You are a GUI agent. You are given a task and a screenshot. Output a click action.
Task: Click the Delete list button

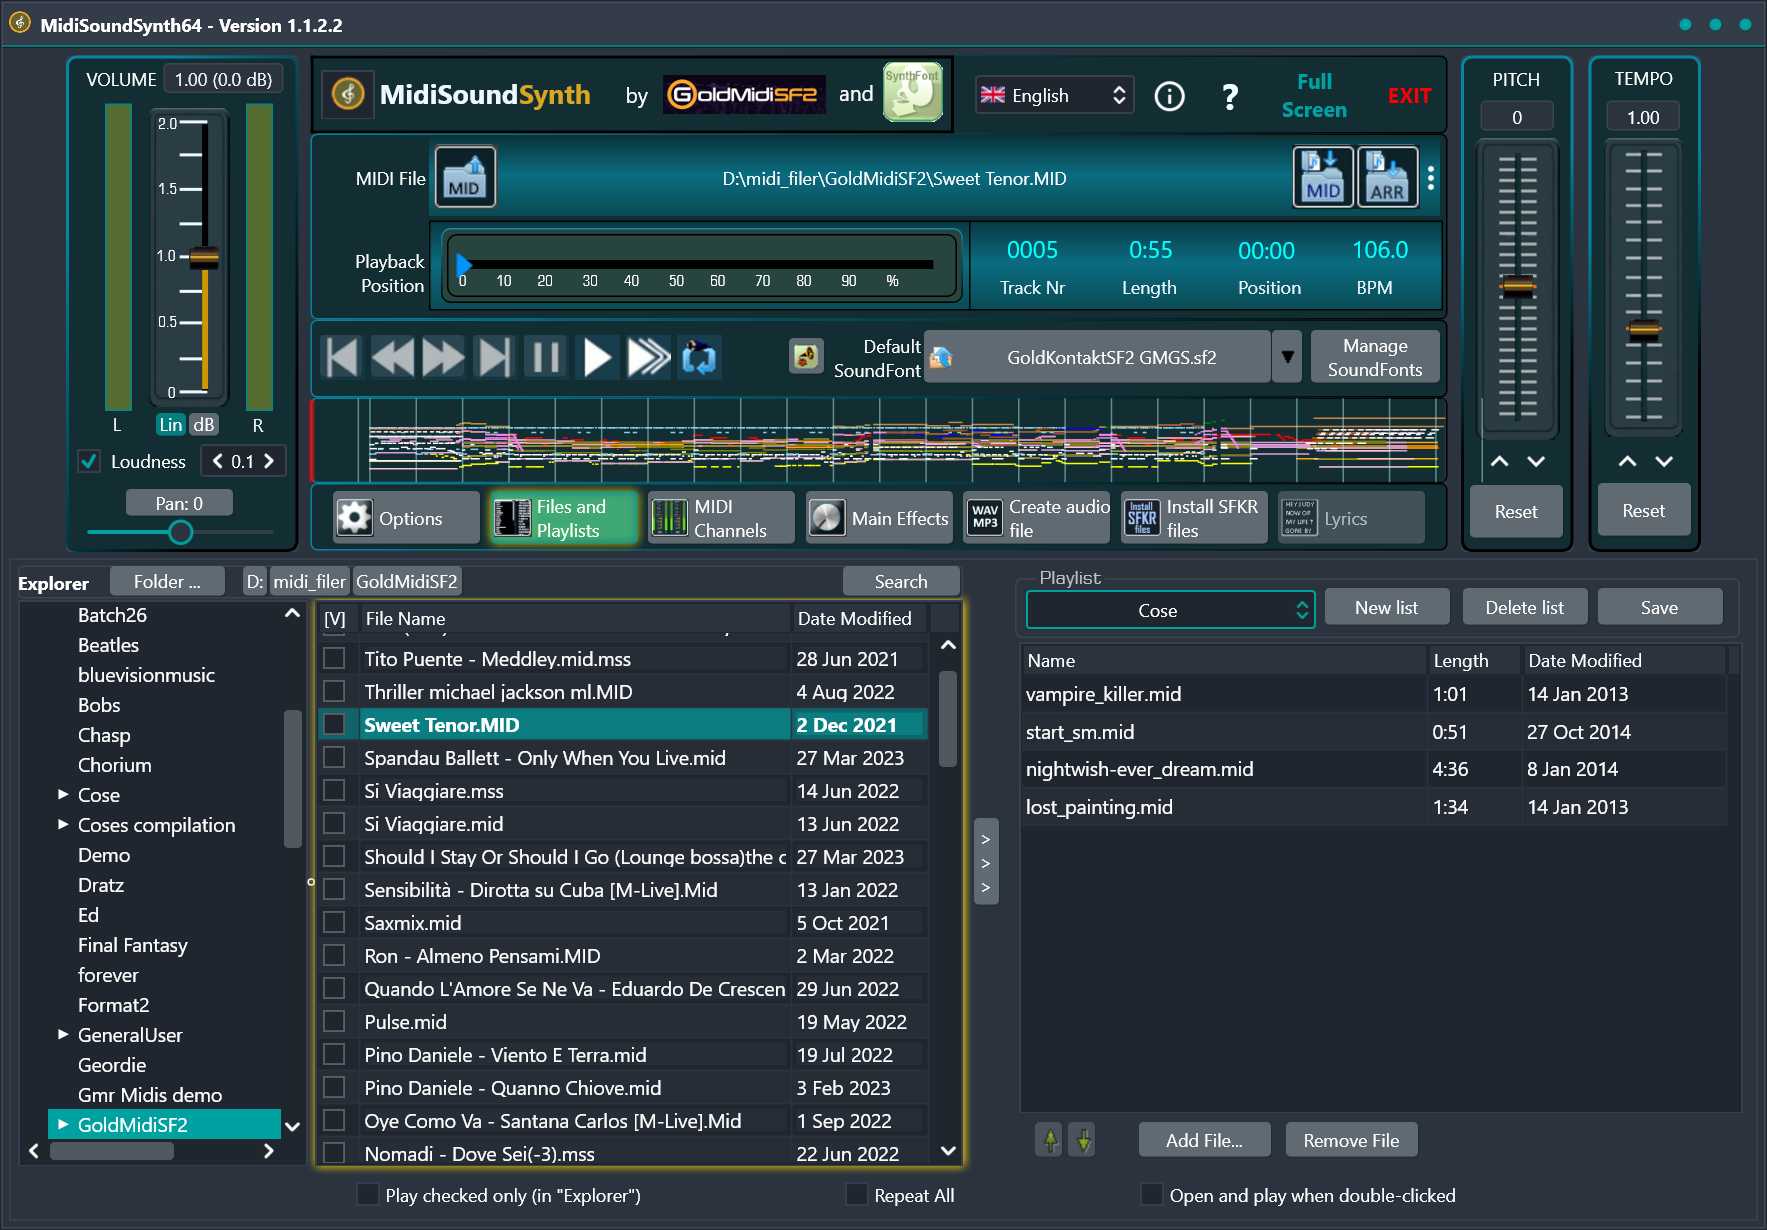pyautogui.click(x=1524, y=607)
